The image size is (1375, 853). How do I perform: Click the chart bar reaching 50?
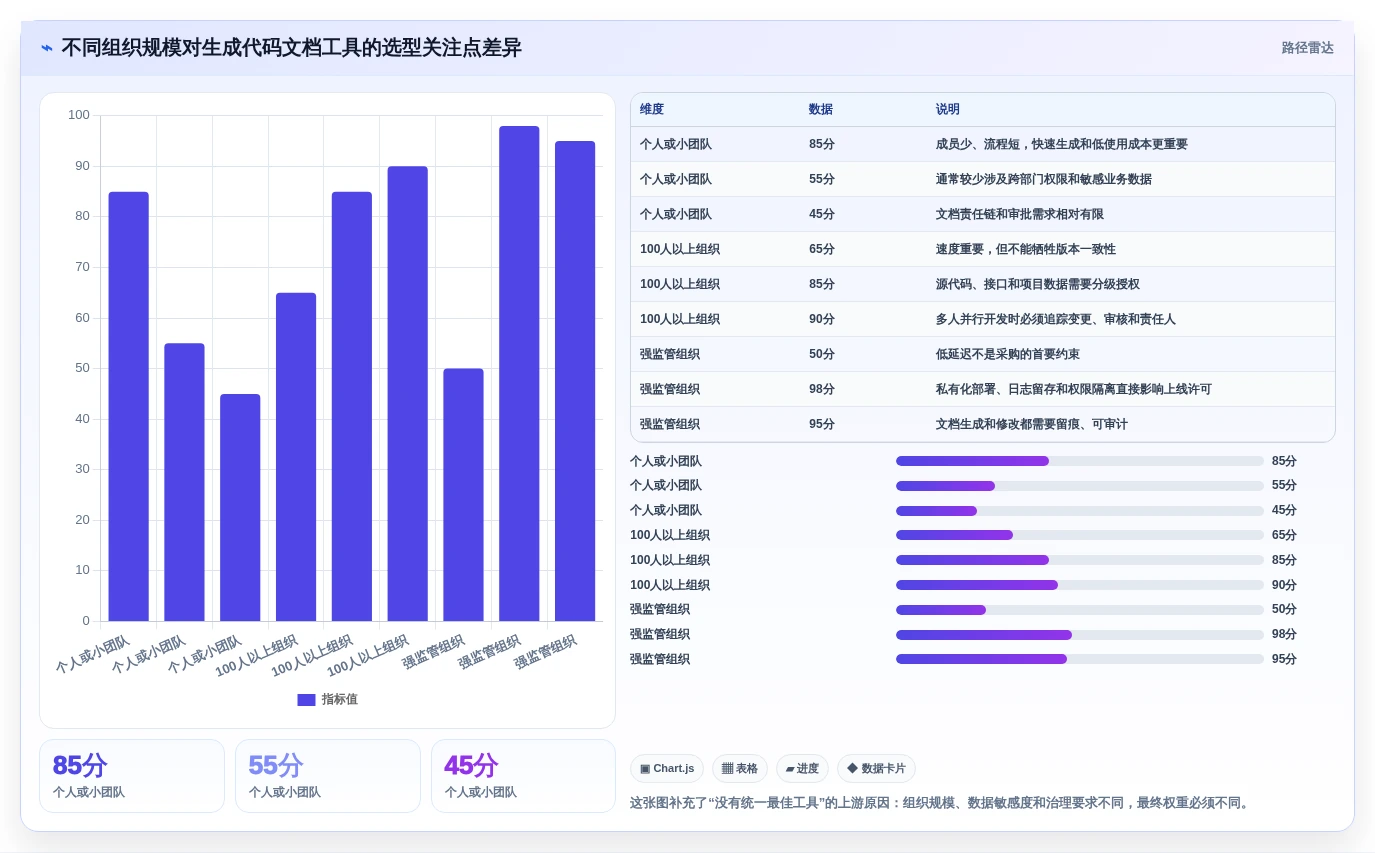click(463, 495)
